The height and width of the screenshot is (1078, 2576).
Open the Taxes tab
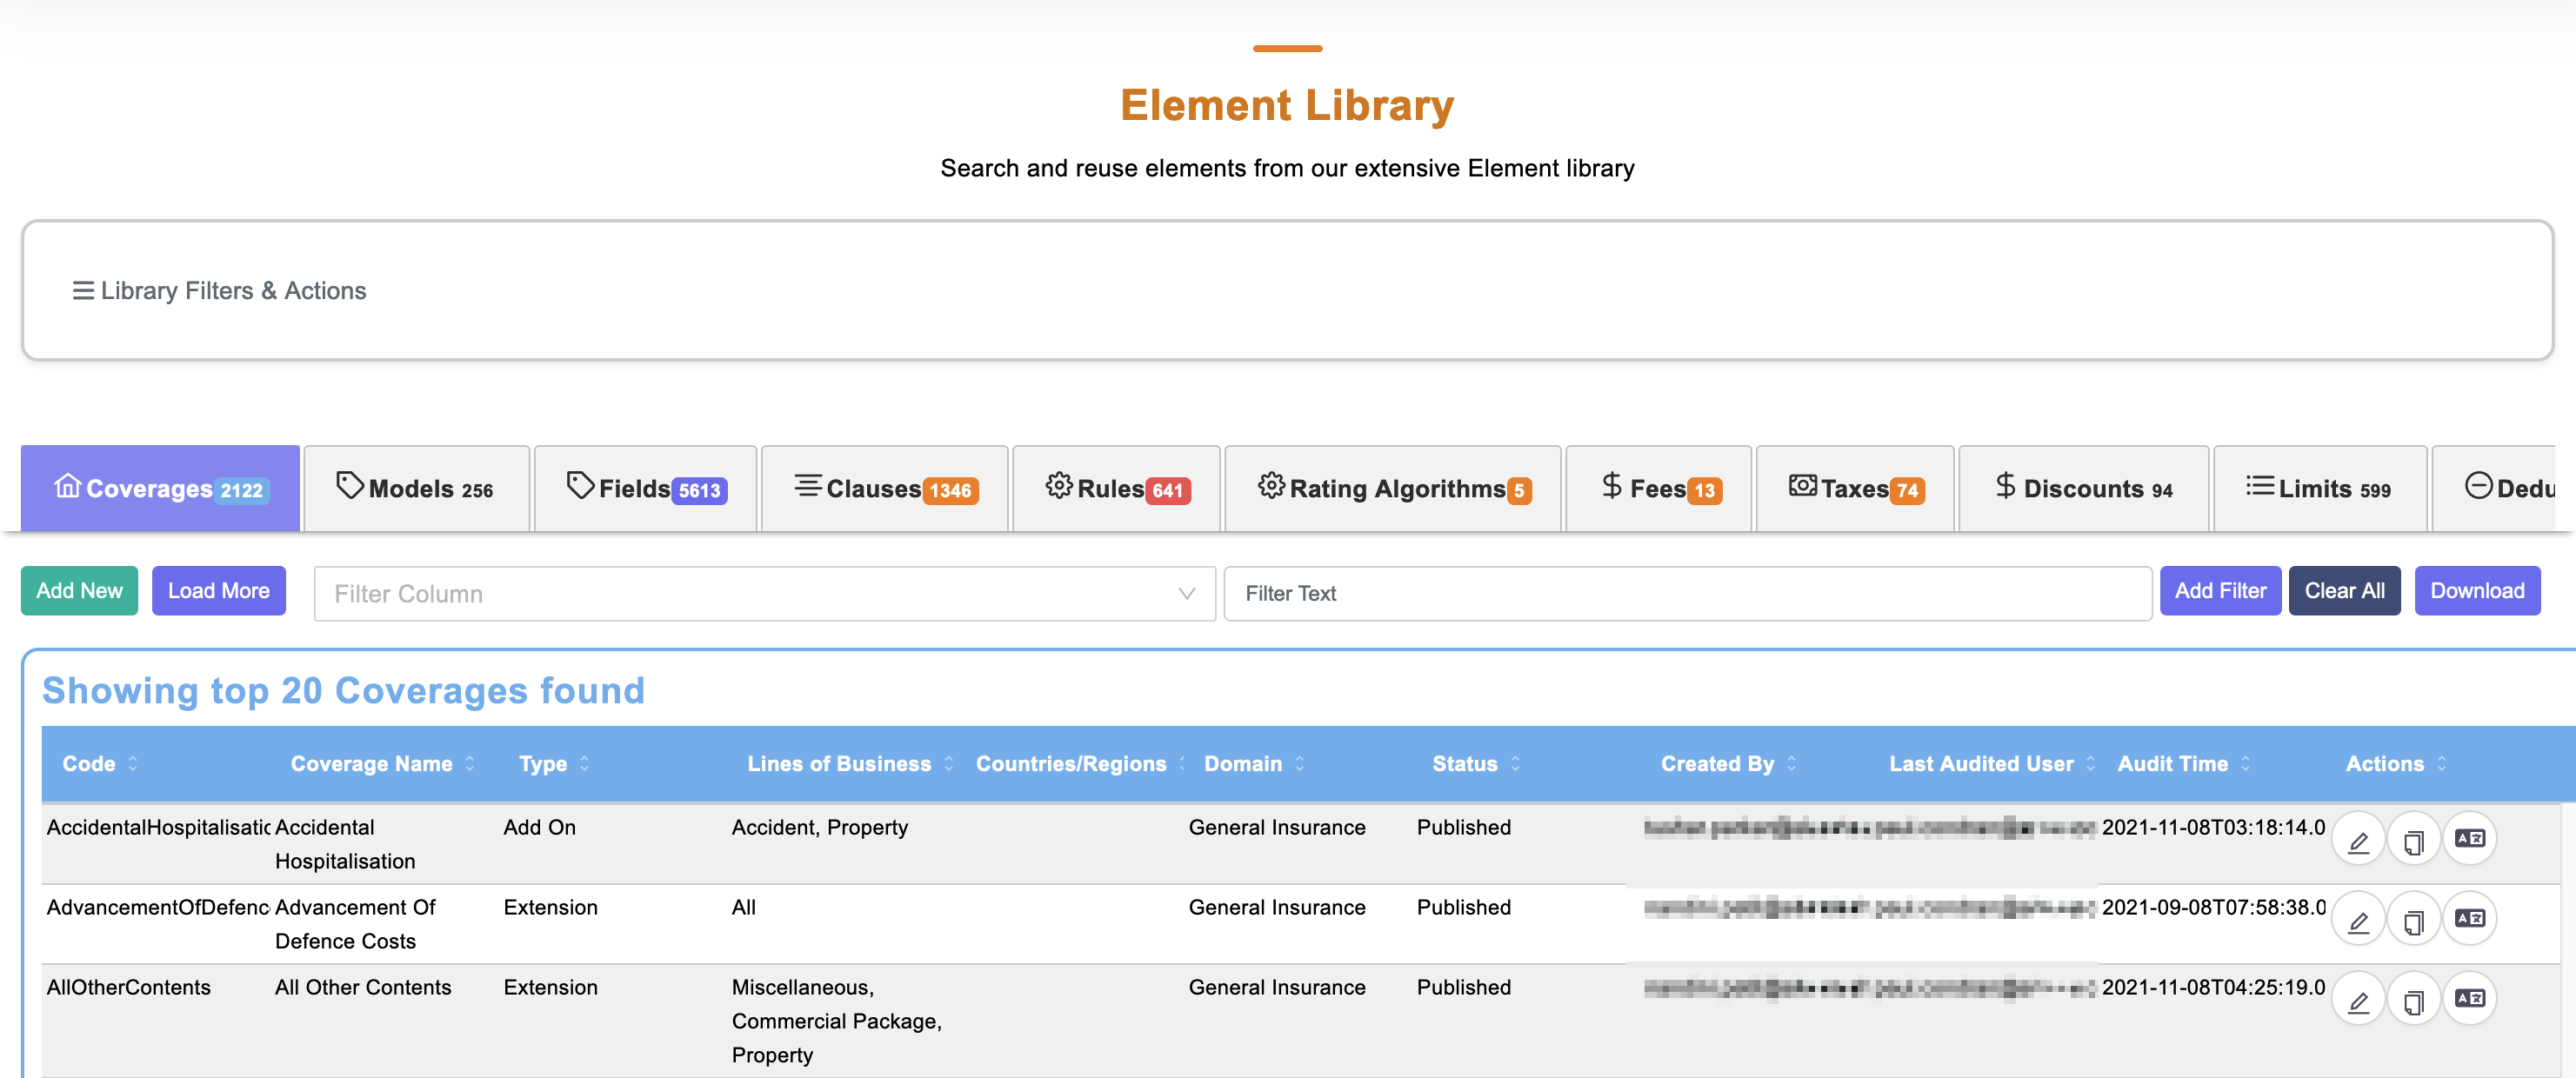[1855, 488]
